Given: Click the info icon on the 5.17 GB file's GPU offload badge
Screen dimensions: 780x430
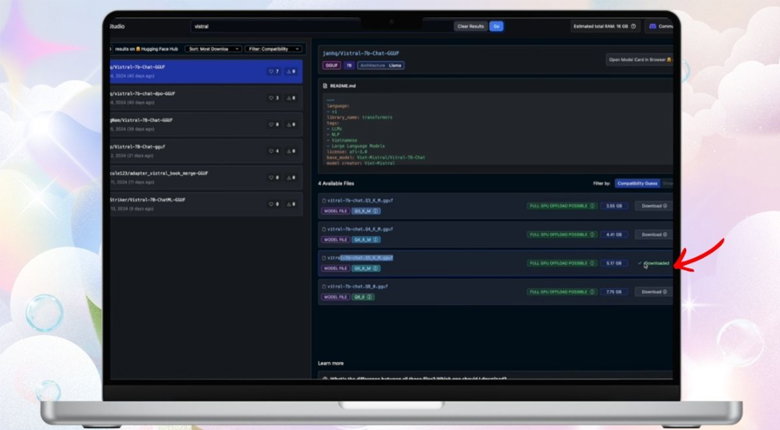Looking at the screenshot, I should [x=592, y=263].
